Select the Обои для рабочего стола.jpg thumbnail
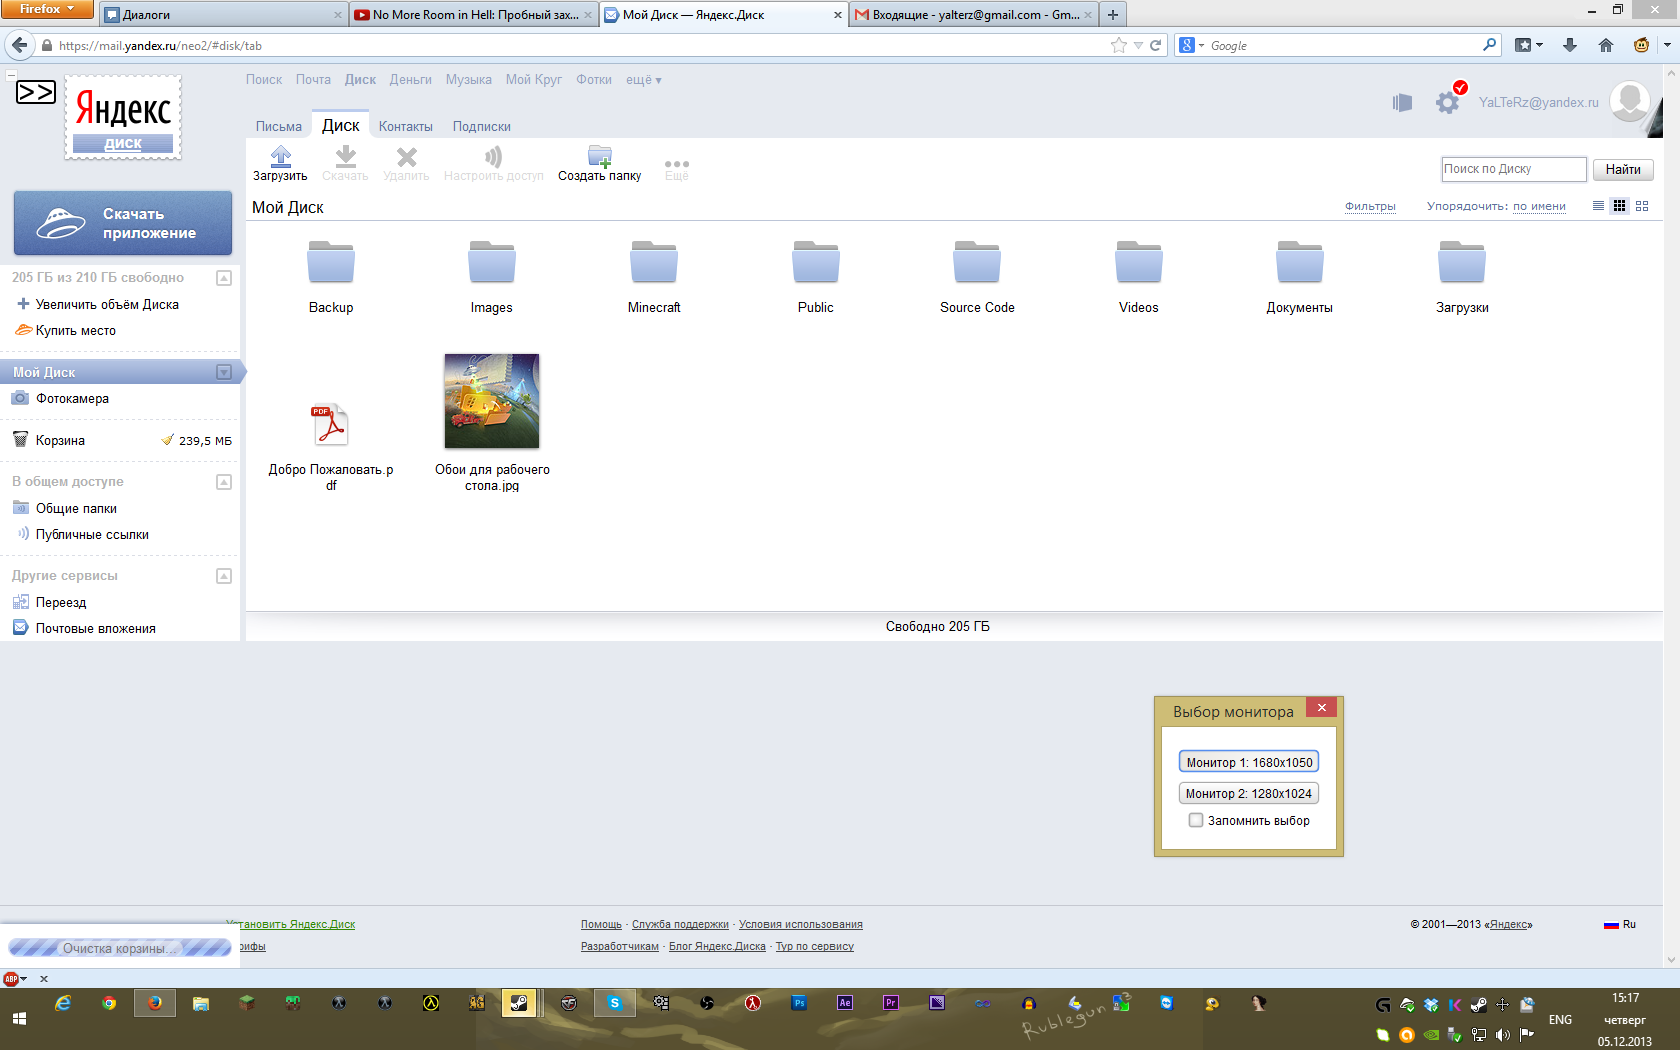This screenshot has height=1050, width=1680. (492, 401)
